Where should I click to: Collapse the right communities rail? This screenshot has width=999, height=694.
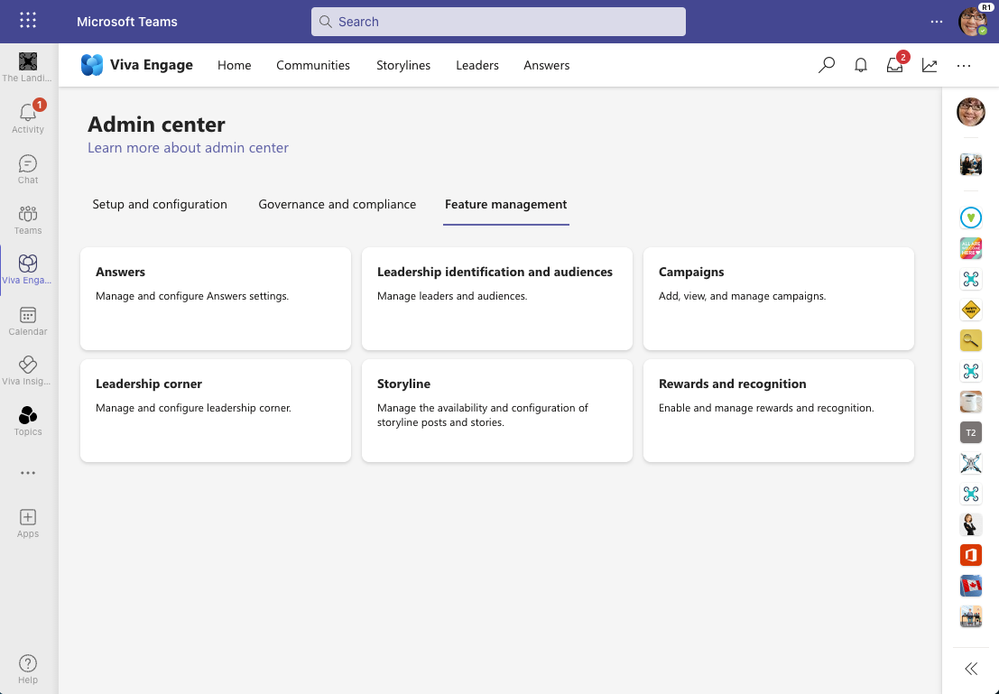[971, 668]
